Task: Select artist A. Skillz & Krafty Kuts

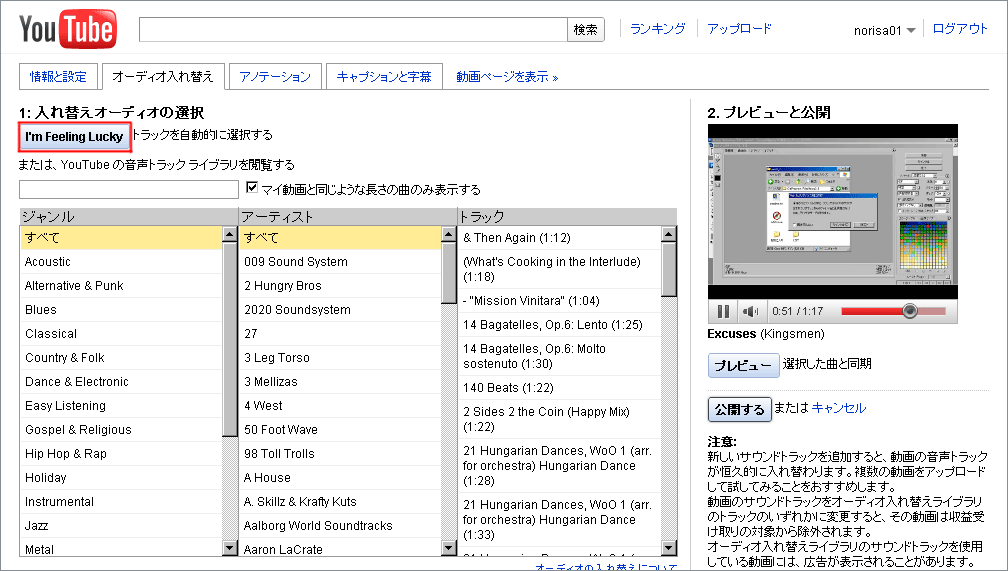Action: tap(340, 502)
